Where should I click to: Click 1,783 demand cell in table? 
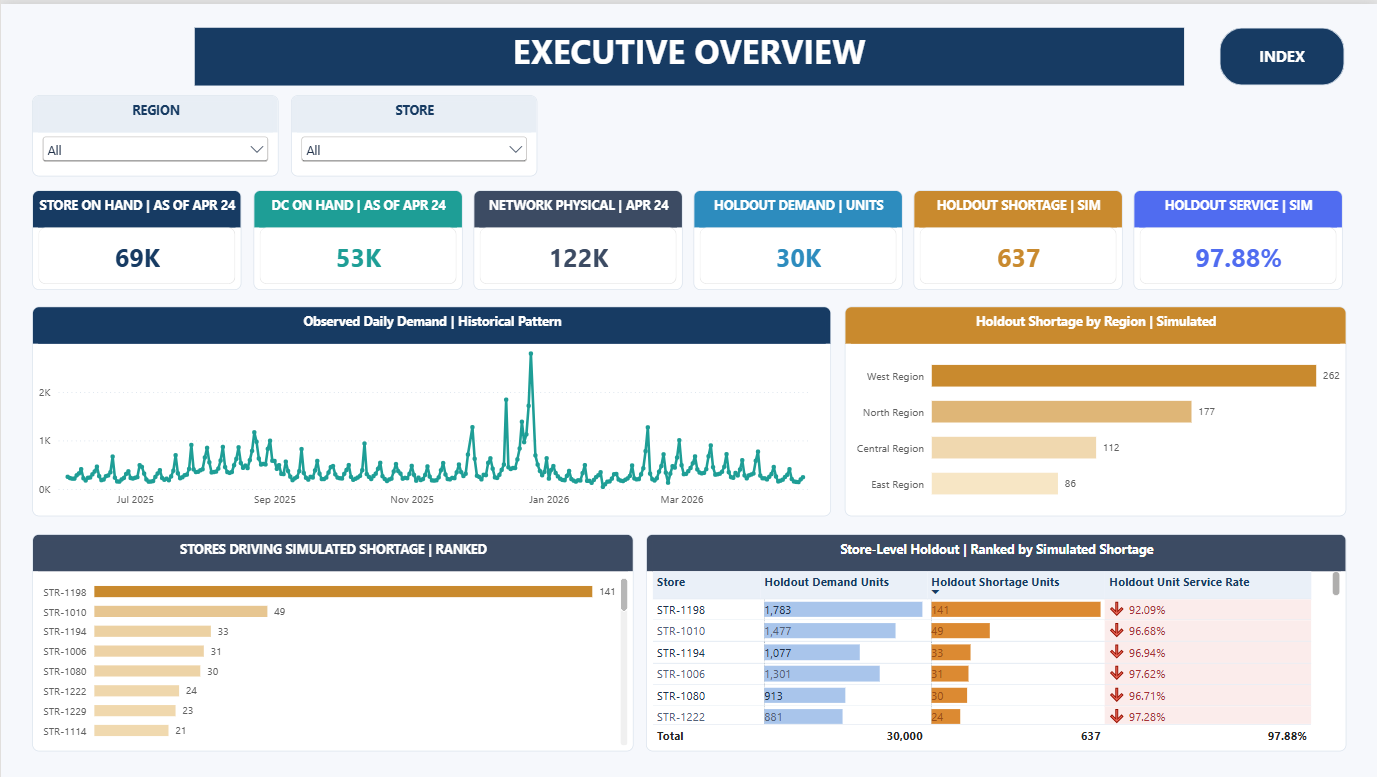pyautogui.click(x=843, y=609)
